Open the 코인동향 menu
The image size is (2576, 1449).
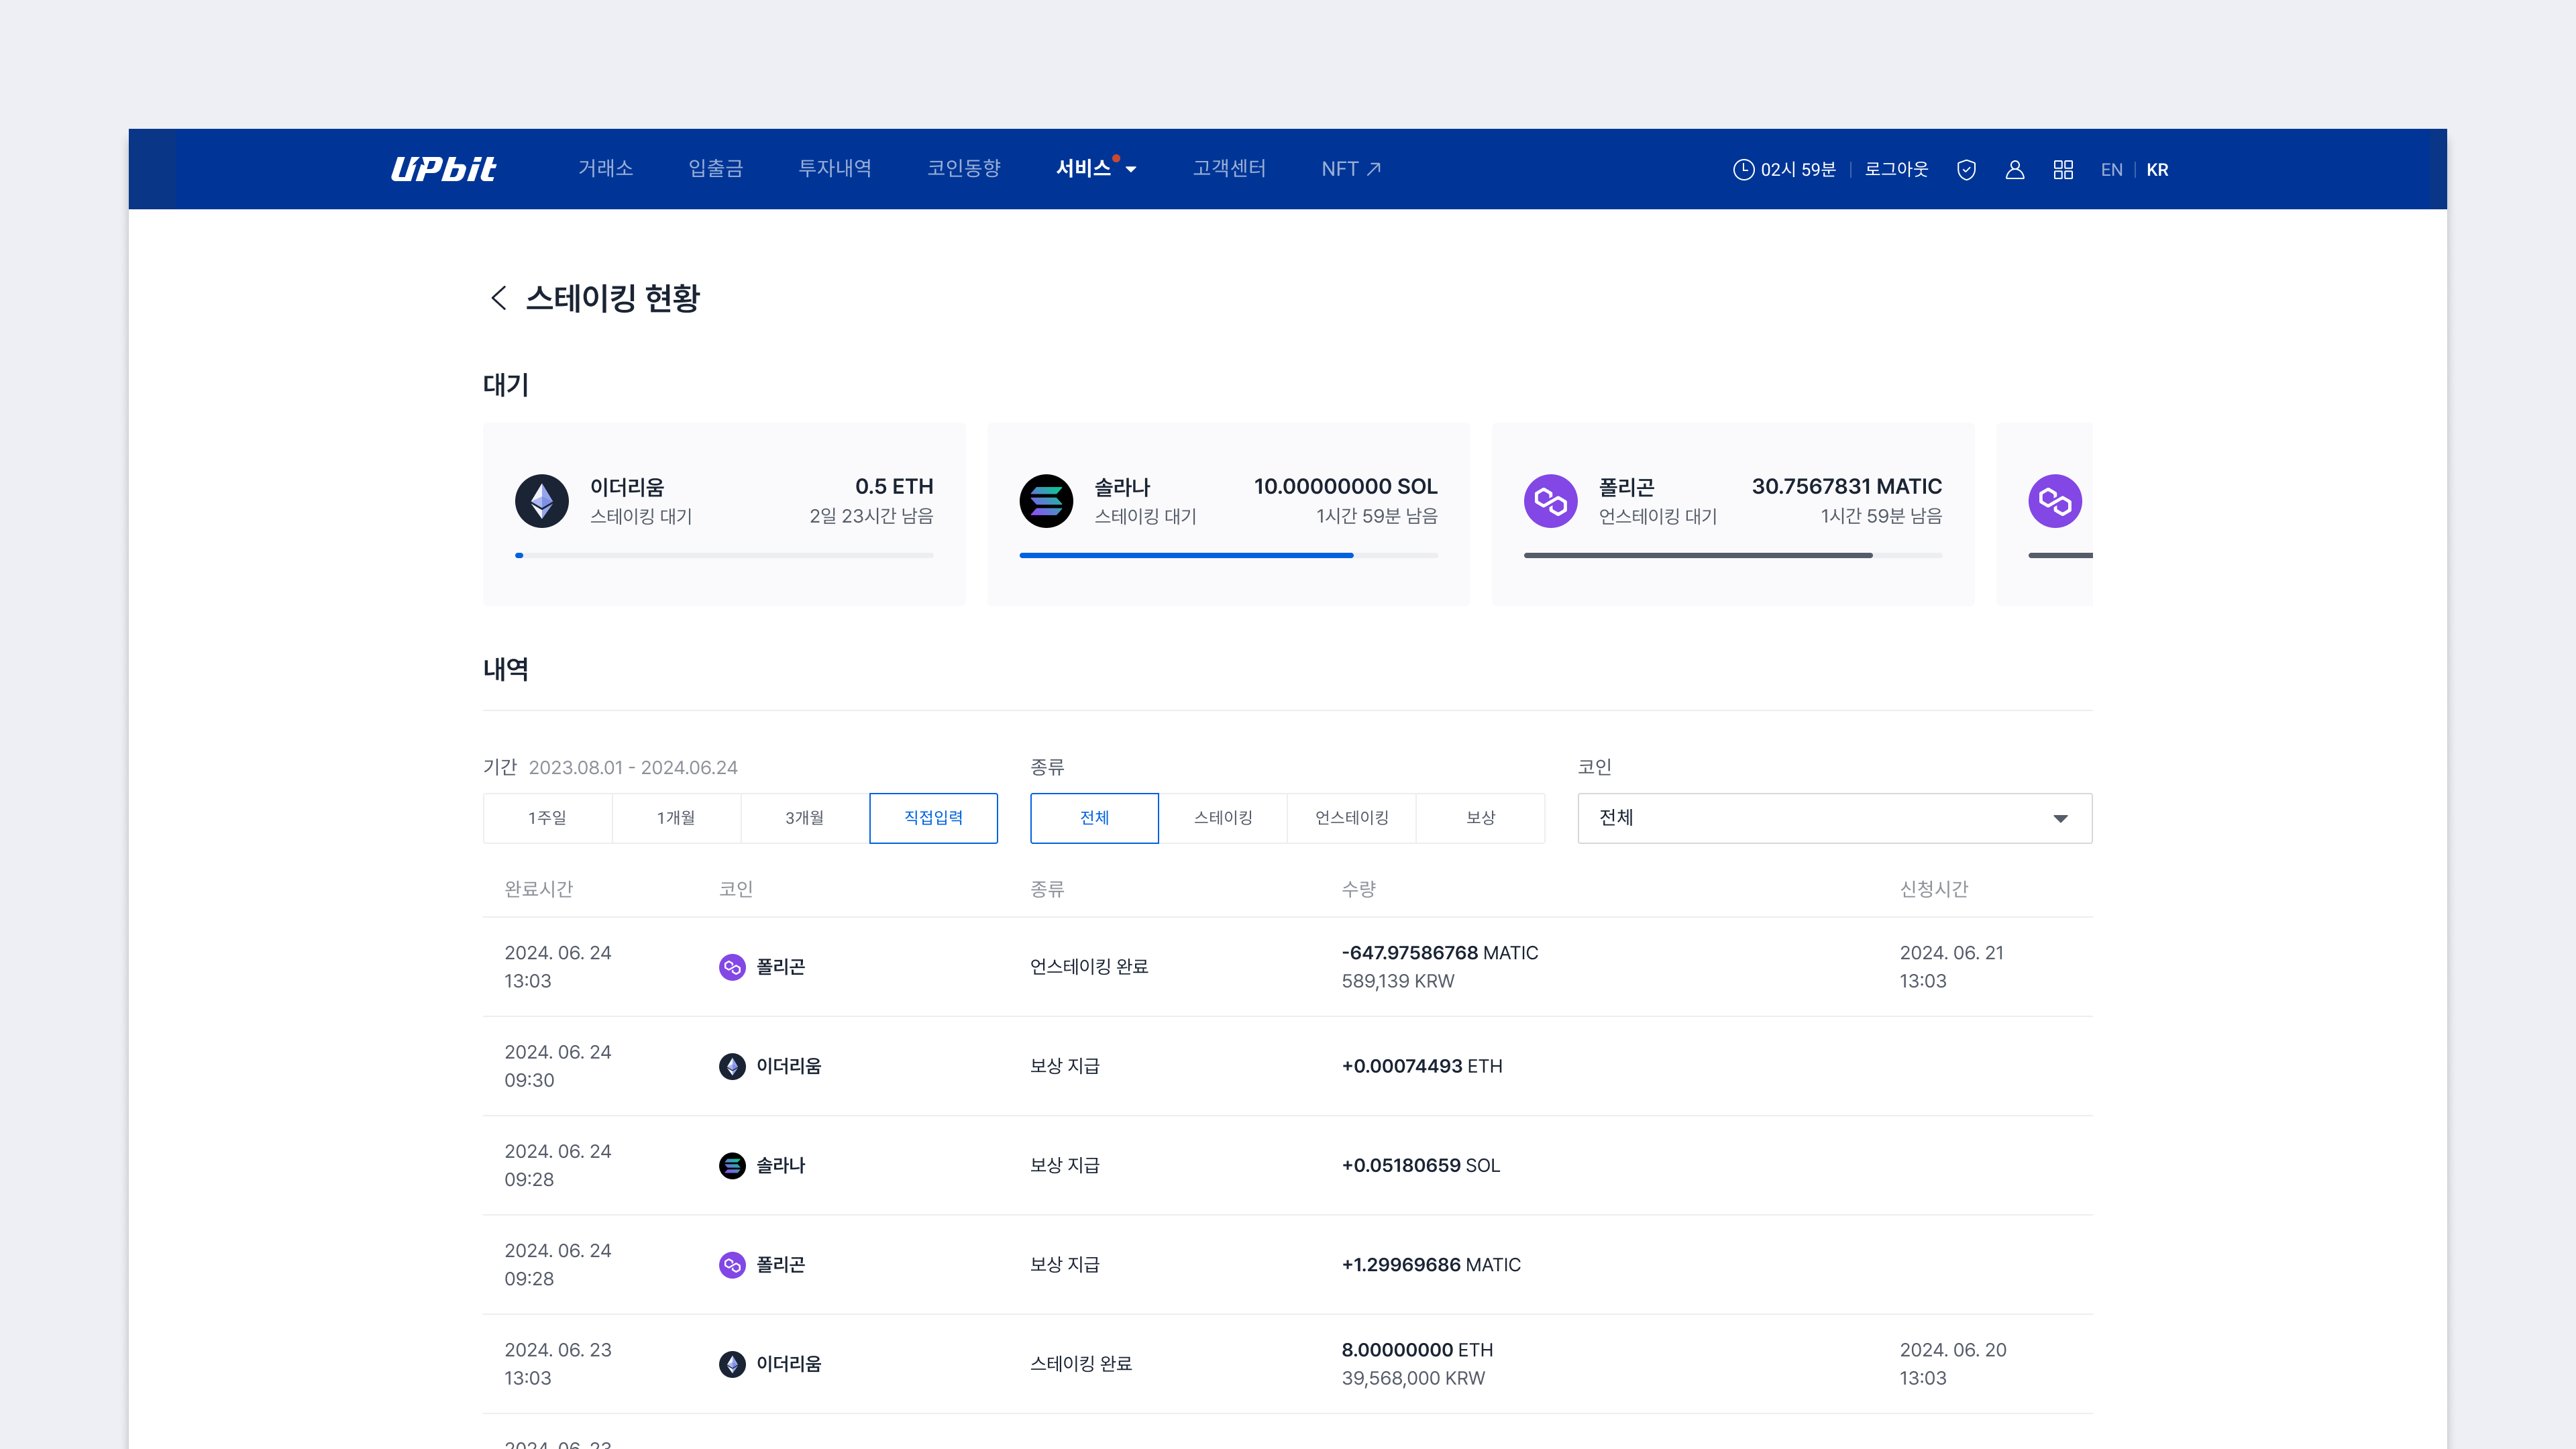(963, 169)
